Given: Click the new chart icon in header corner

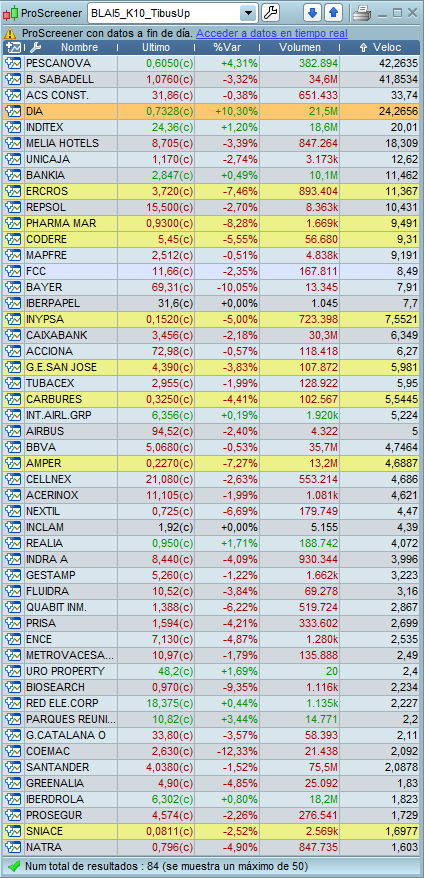Looking at the screenshot, I should pos(15,48).
